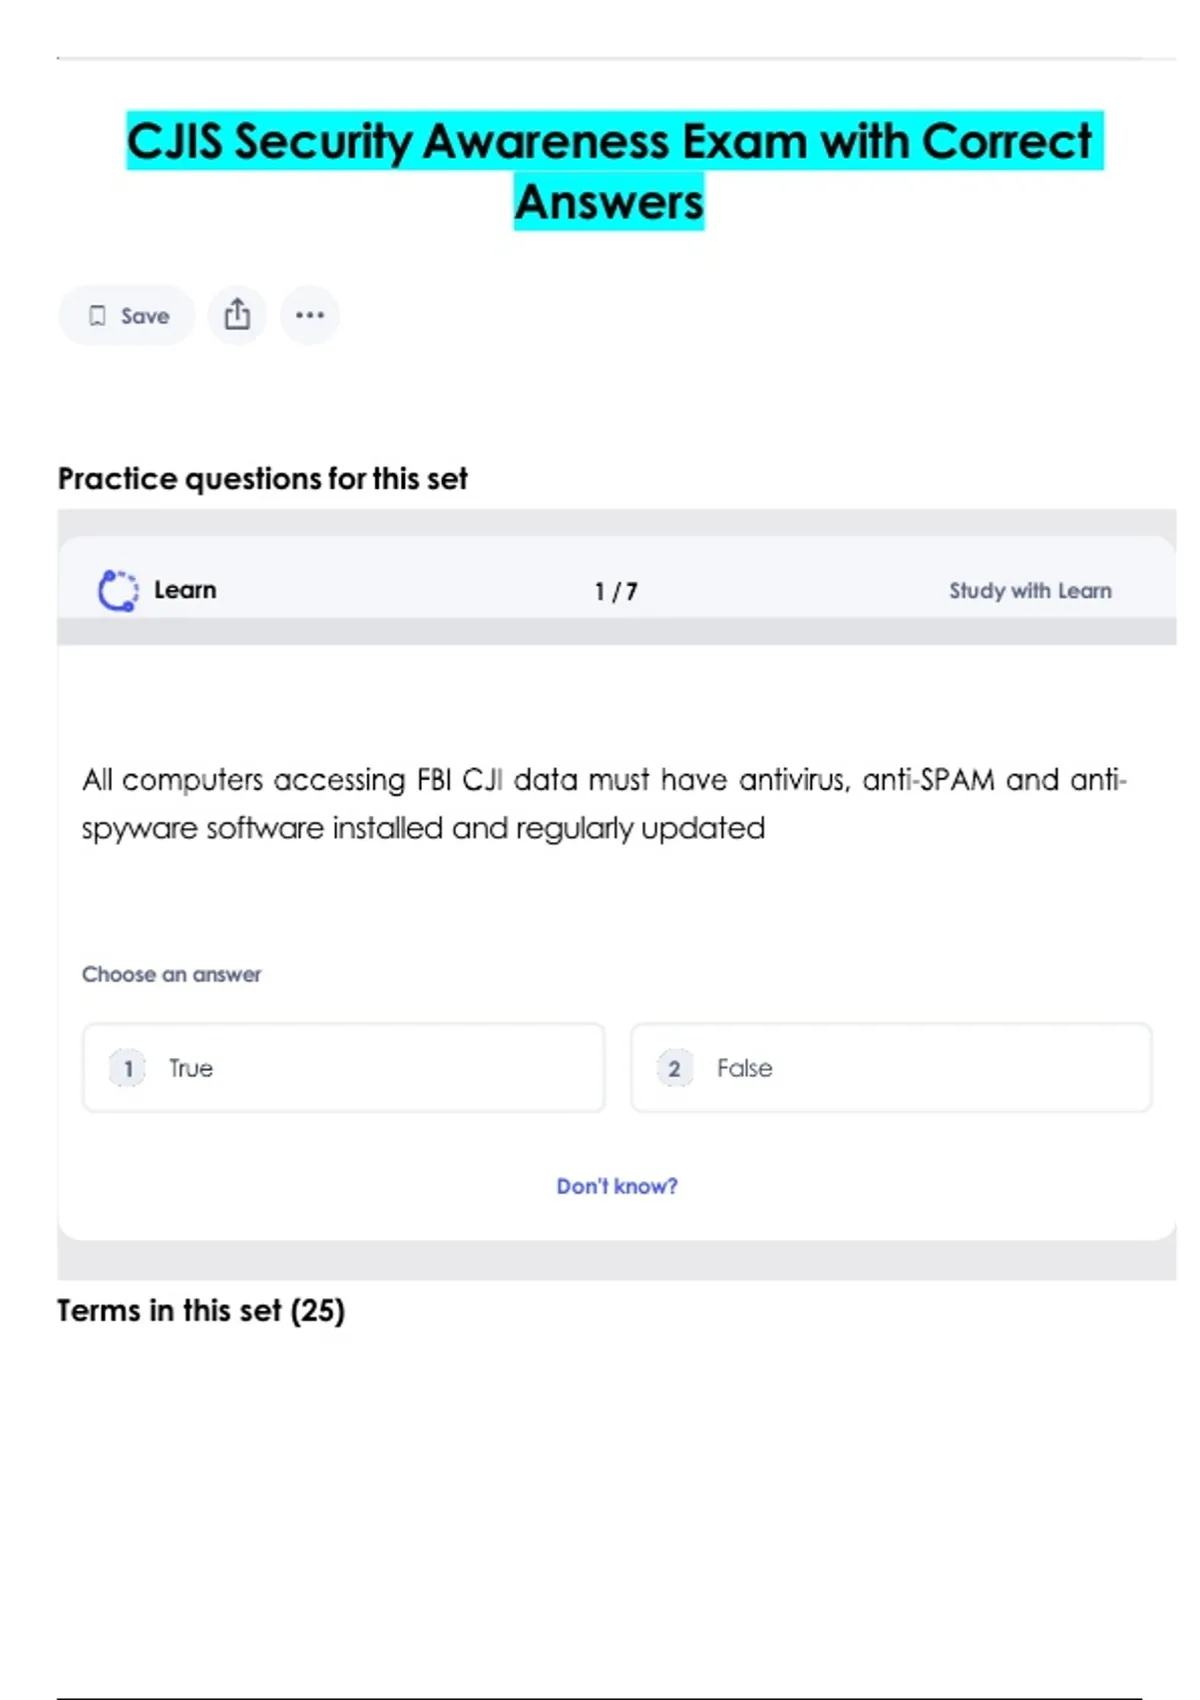This screenshot has width=1200, height=1700.
Task: Click the highlighted word "Answers" in title
Action: pos(609,202)
